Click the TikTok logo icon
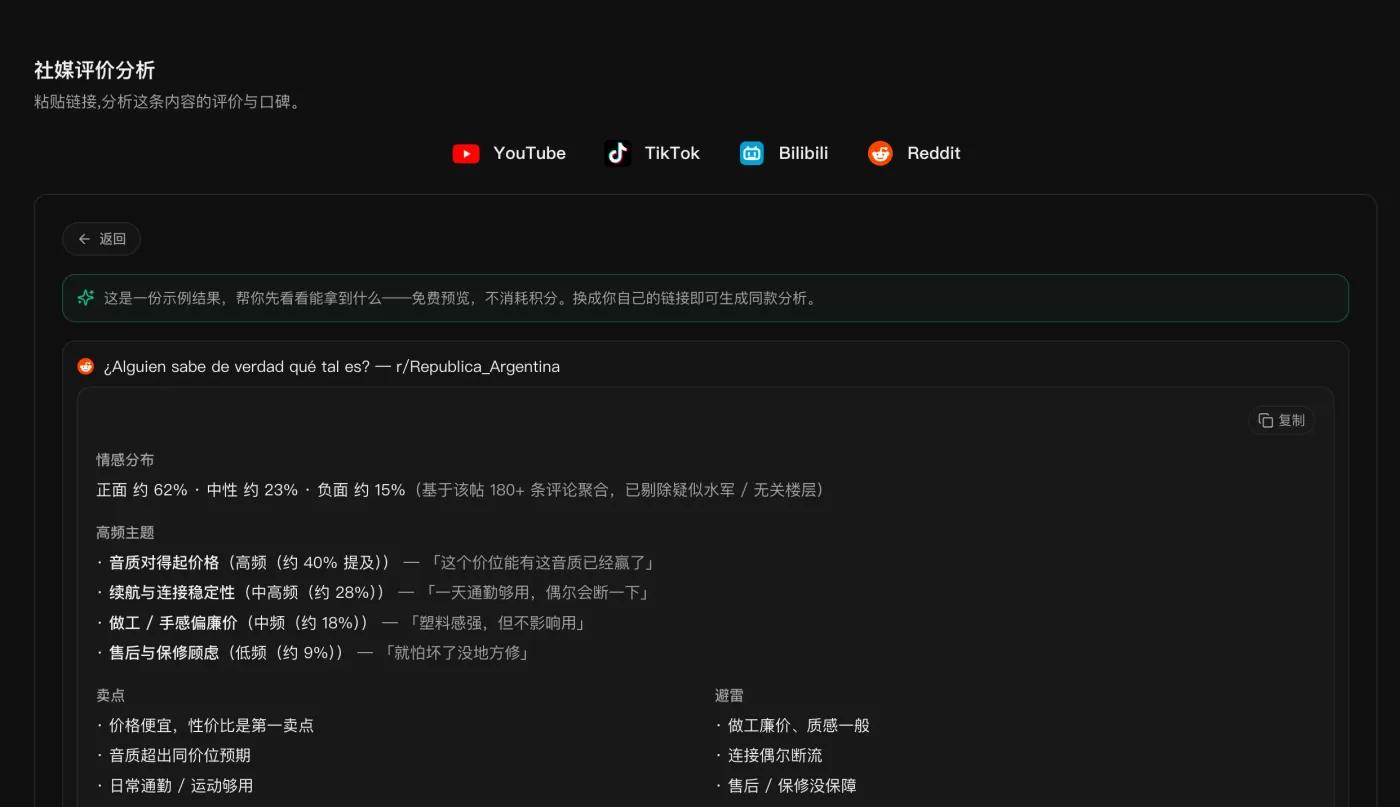The width and height of the screenshot is (1400, 807). (618, 153)
